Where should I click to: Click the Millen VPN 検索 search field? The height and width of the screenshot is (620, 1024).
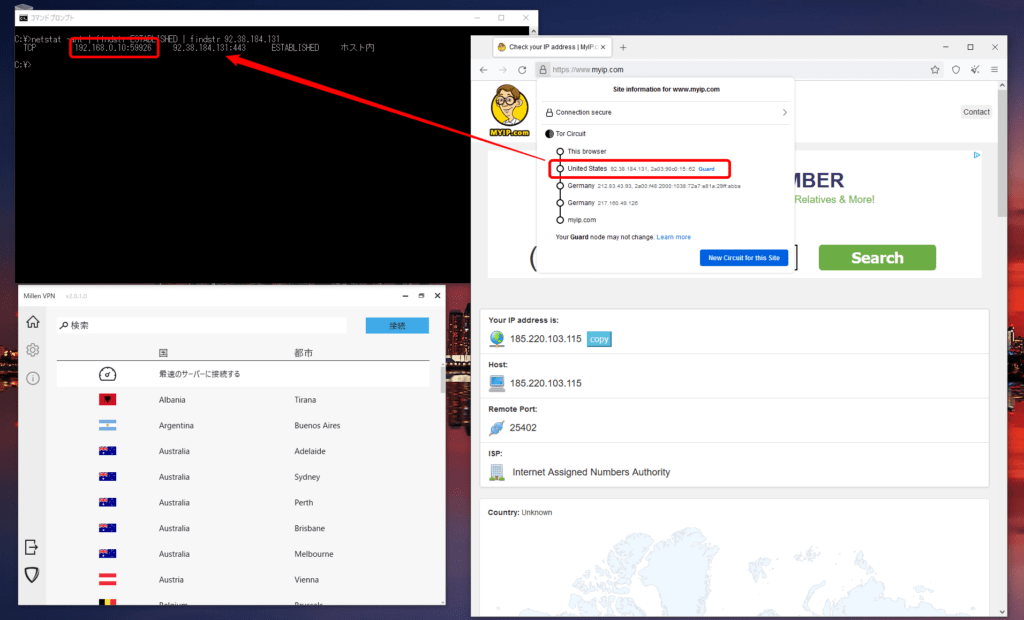(202, 325)
